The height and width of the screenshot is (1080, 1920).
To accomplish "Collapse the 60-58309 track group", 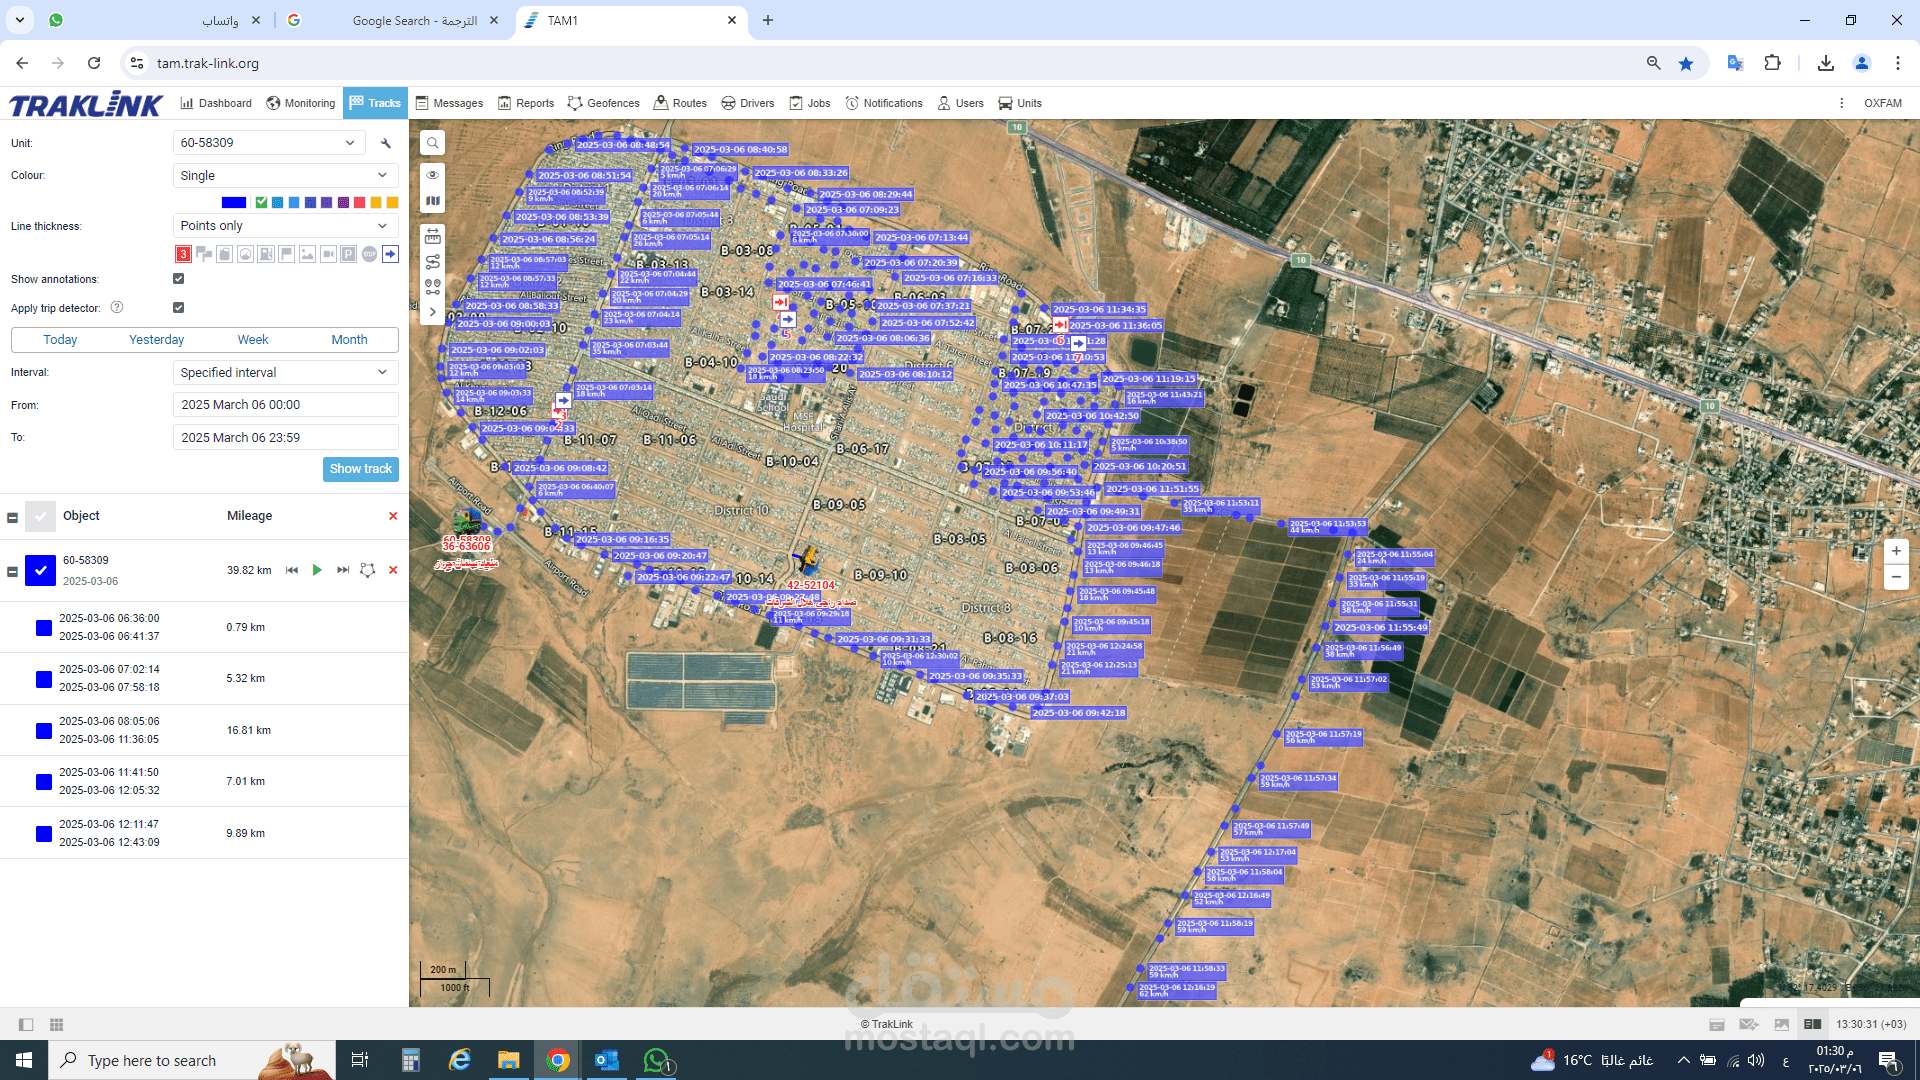I will coord(12,572).
